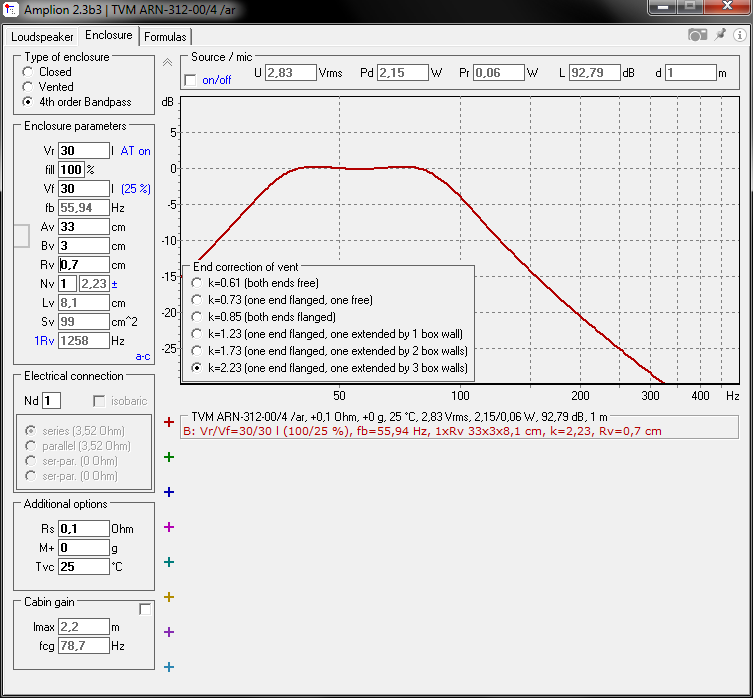
Task: Click the d distance input field
Action: click(691, 73)
